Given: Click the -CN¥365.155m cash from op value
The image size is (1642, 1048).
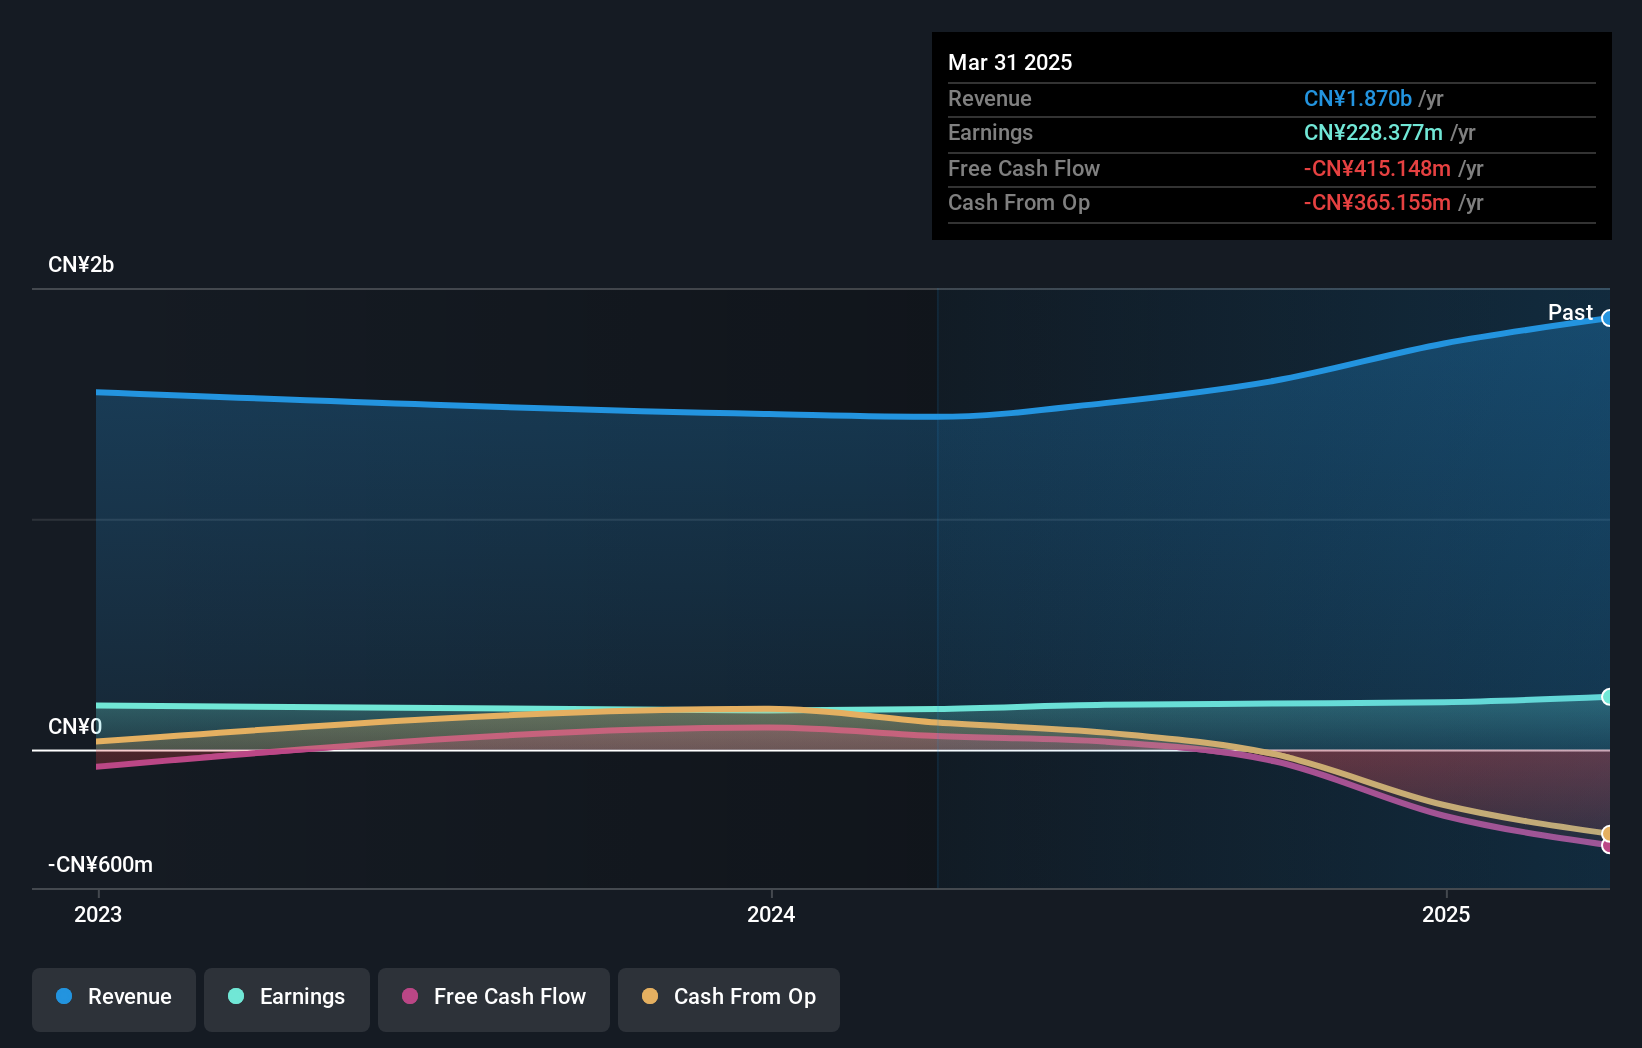Looking at the screenshot, I should coord(1377,203).
